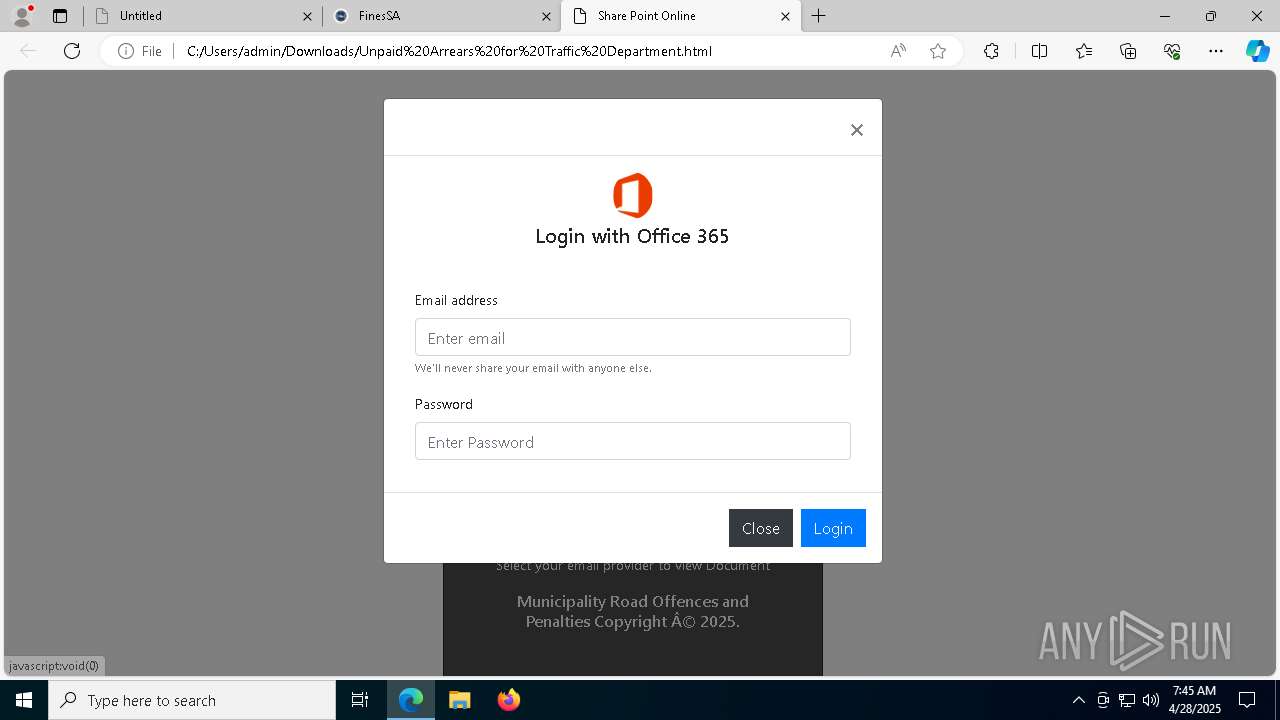Screen dimensions: 1280x720
Task: Click the Password label
Action: 444,404
